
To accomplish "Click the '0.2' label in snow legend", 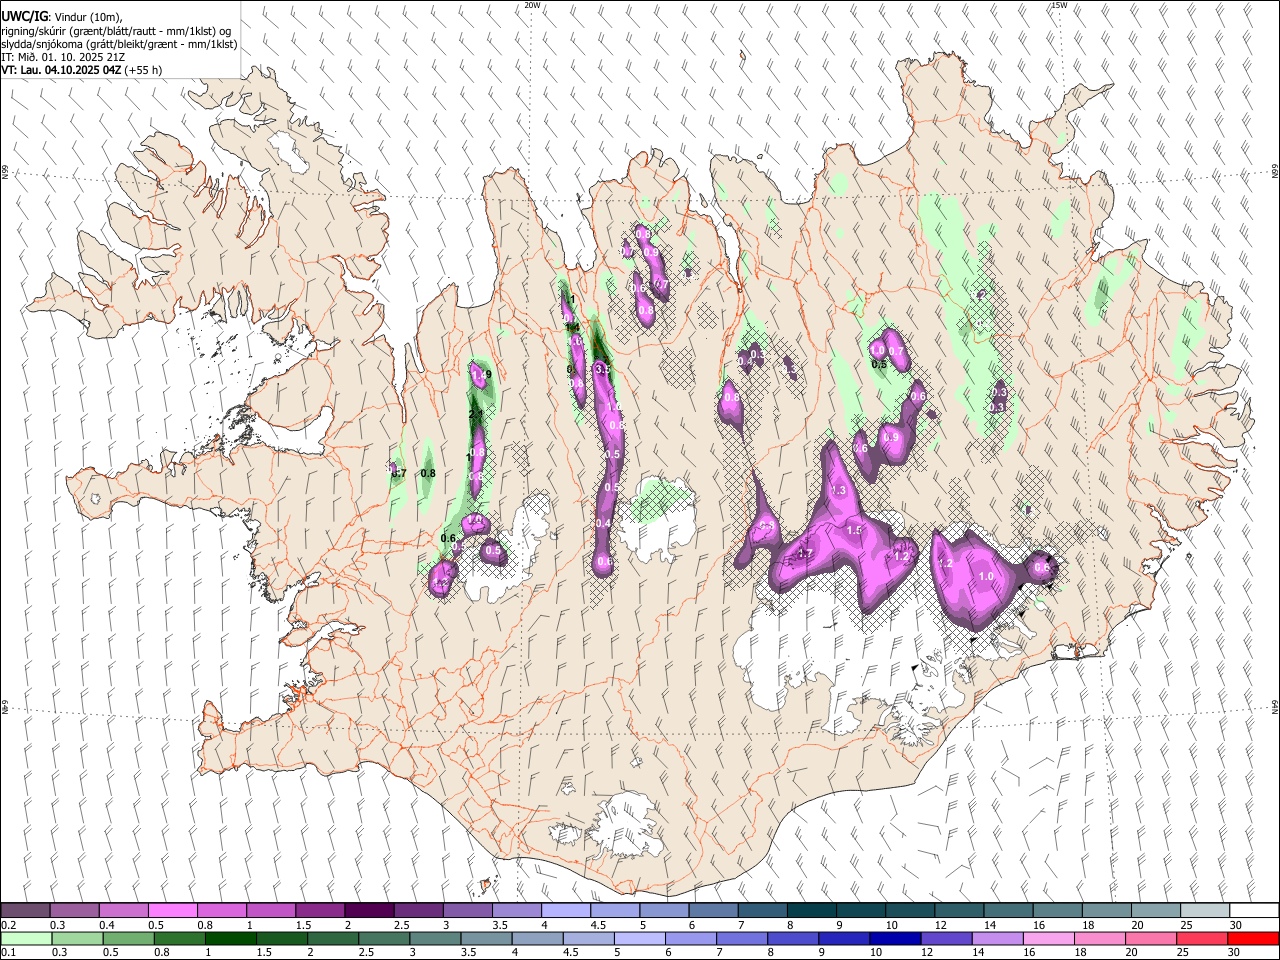I will (x=9, y=925).
